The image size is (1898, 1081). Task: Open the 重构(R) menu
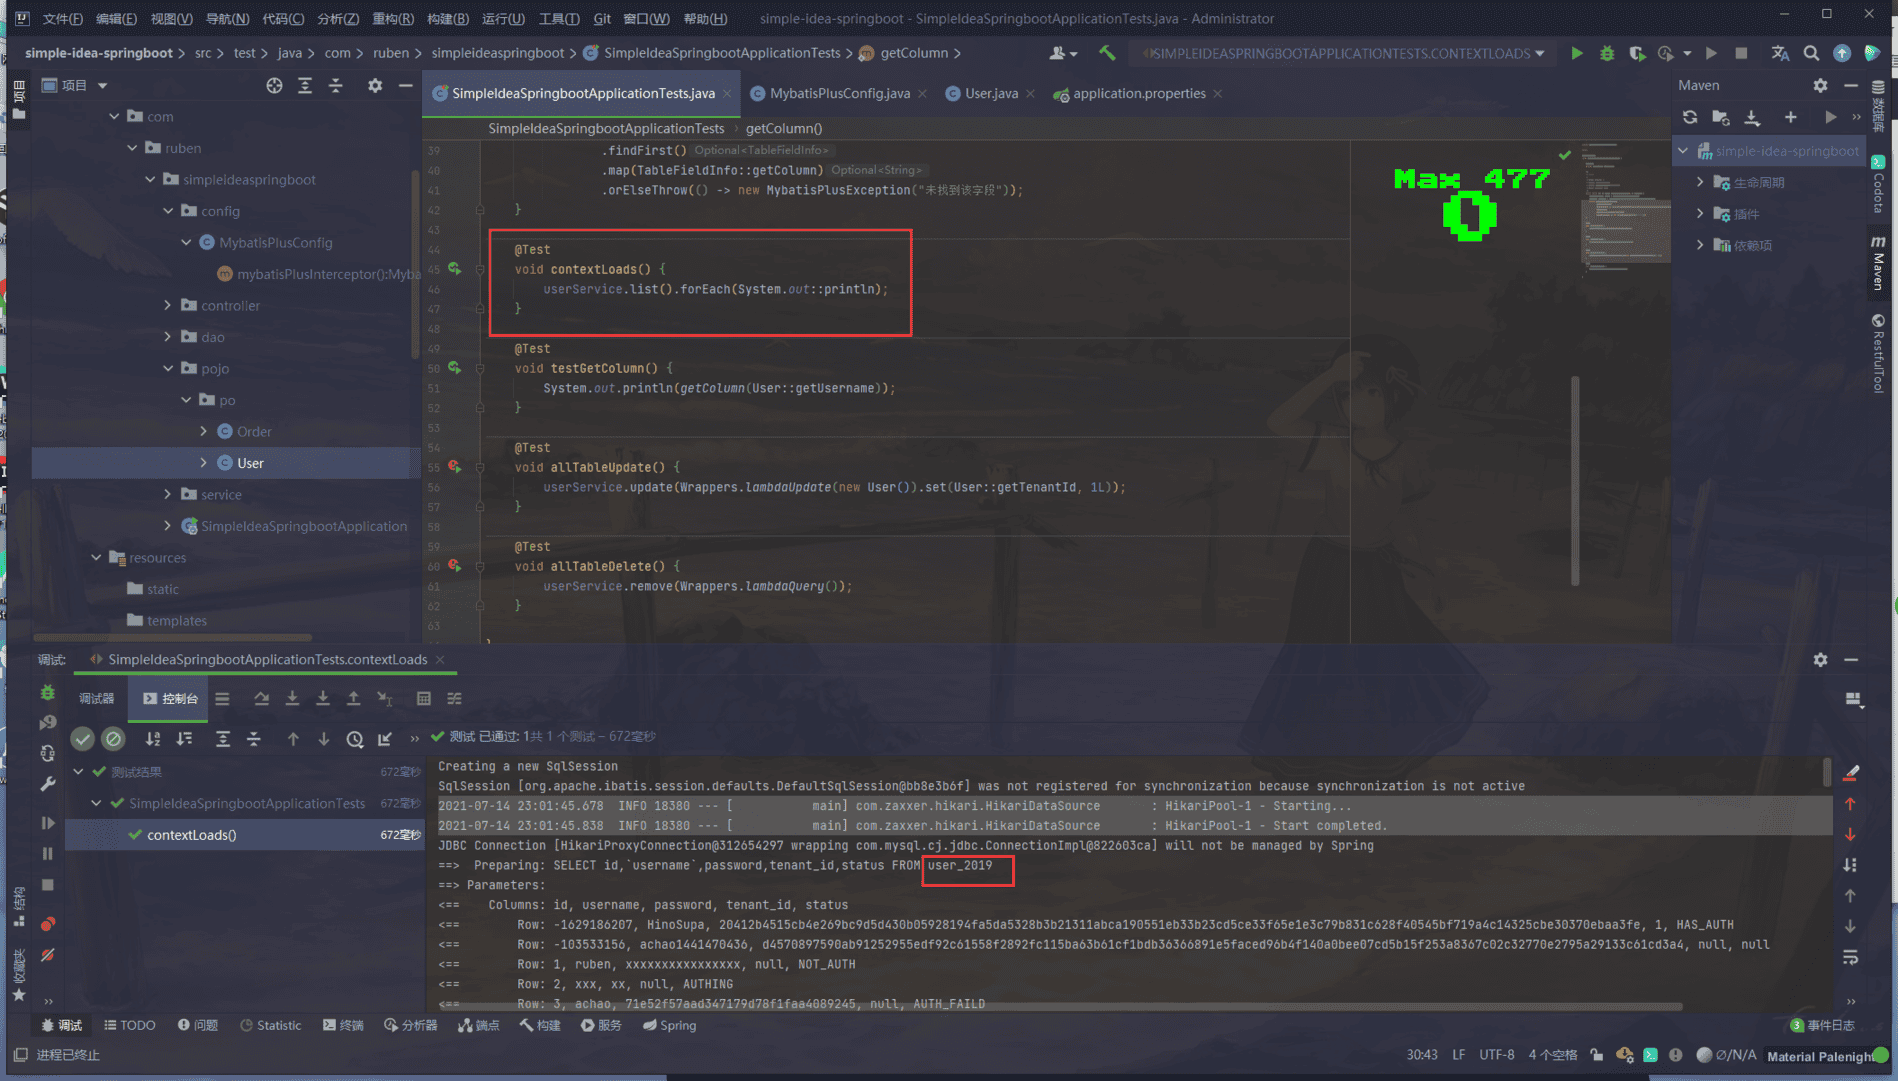[392, 18]
